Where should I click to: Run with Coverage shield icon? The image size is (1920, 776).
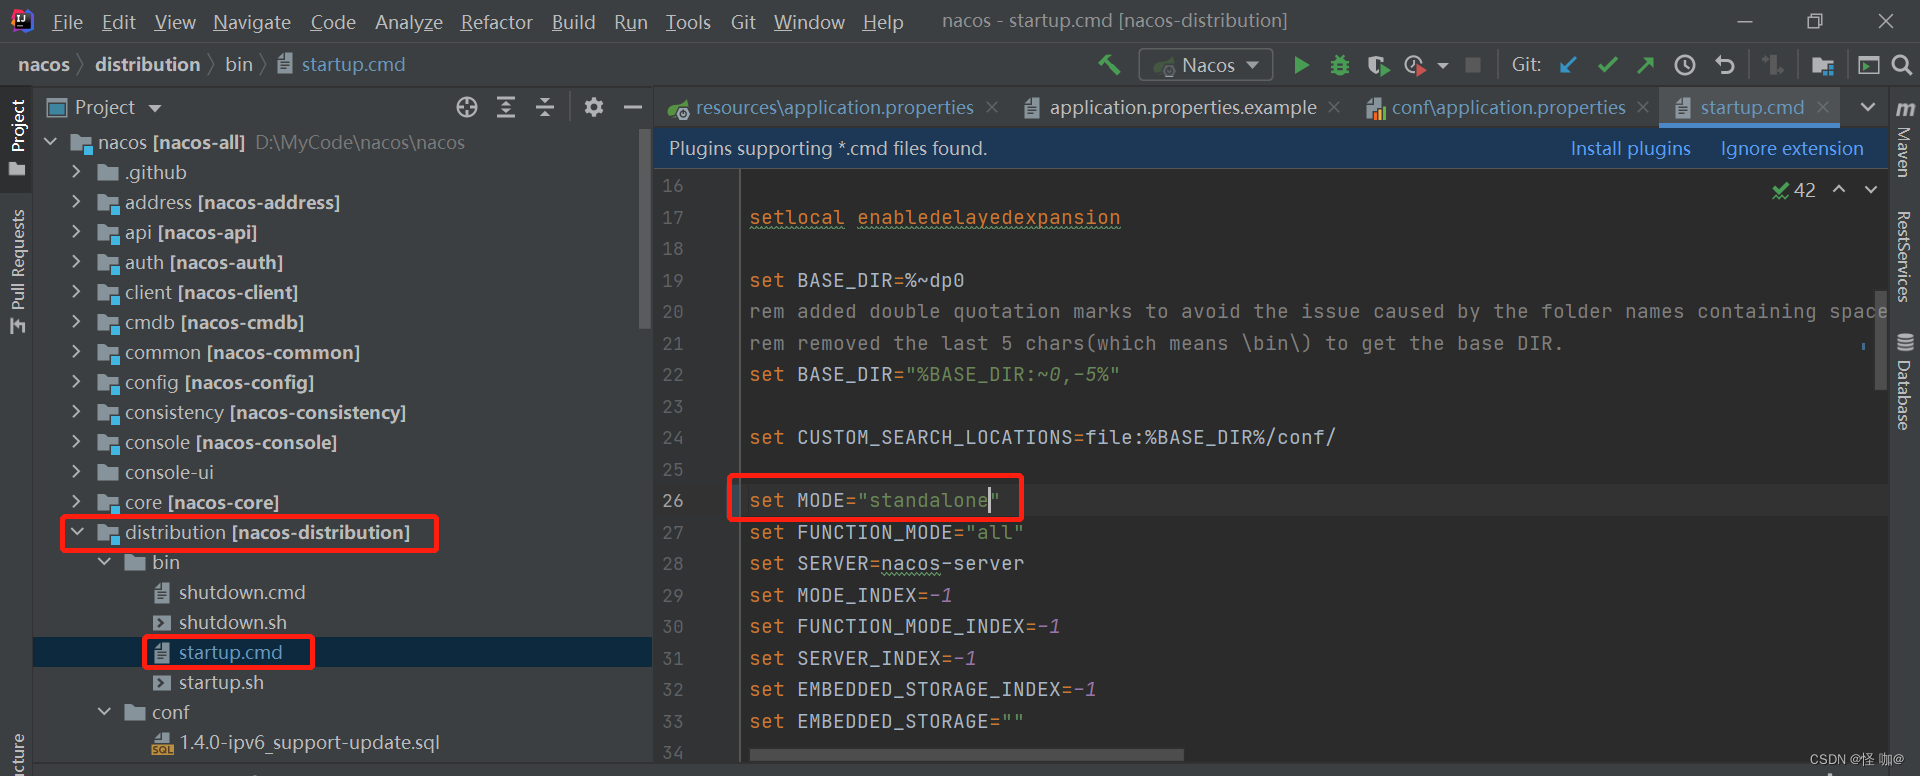tap(1378, 65)
